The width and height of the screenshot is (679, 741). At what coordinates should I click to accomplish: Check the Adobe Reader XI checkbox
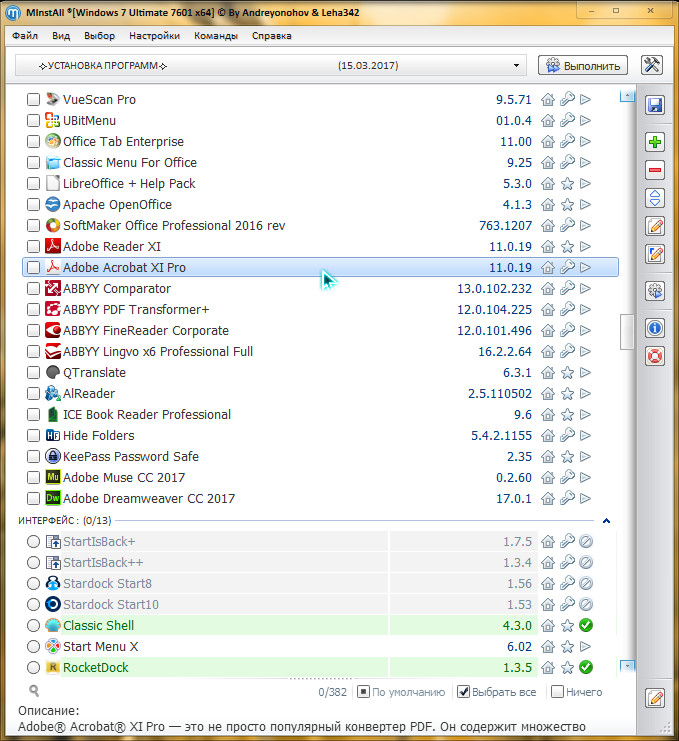point(33,247)
